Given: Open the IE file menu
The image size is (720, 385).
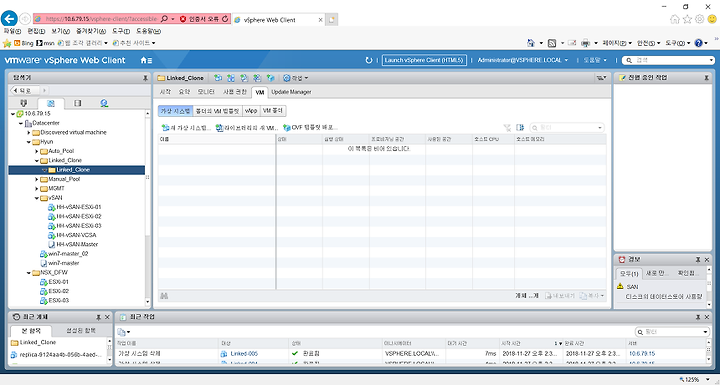Looking at the screenshot, I should click(x=12, y=31).
